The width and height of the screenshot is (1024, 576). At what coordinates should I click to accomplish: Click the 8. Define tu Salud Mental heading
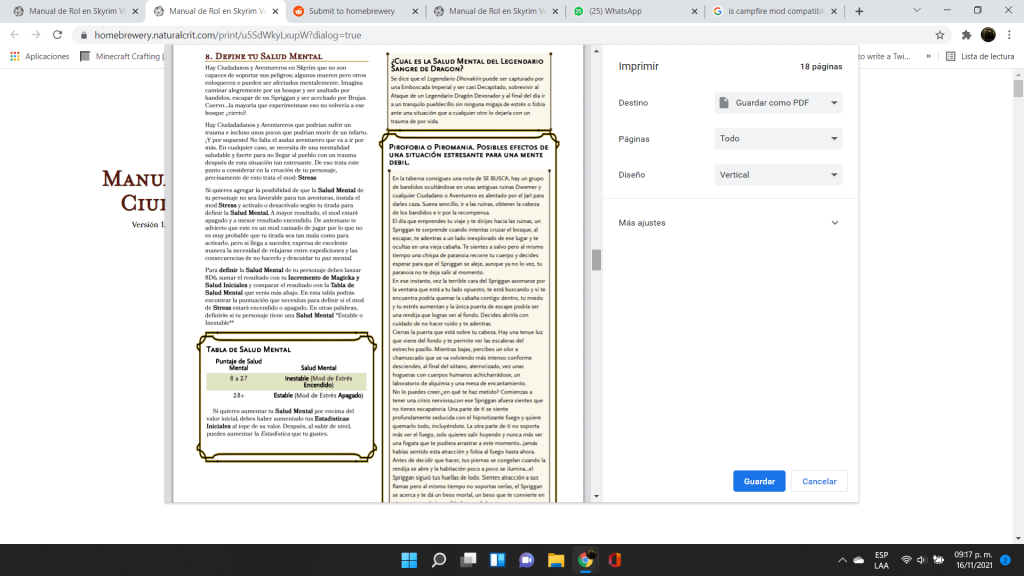click(264, 56)
